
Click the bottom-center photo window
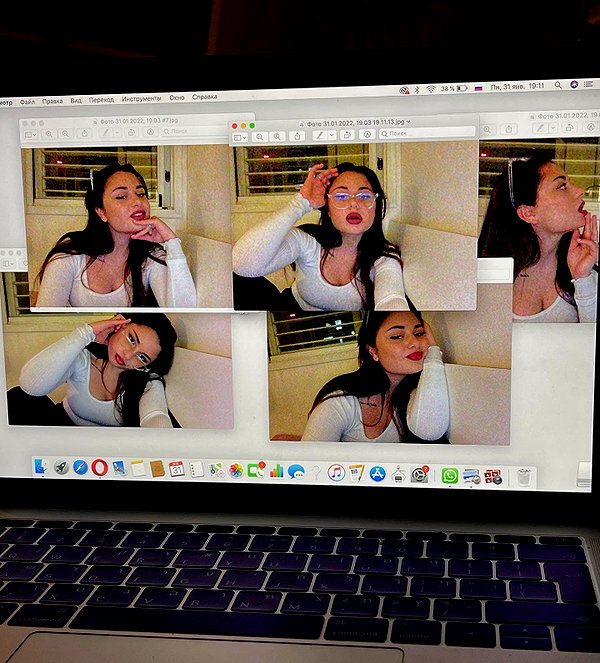click(x=389, y=378)
